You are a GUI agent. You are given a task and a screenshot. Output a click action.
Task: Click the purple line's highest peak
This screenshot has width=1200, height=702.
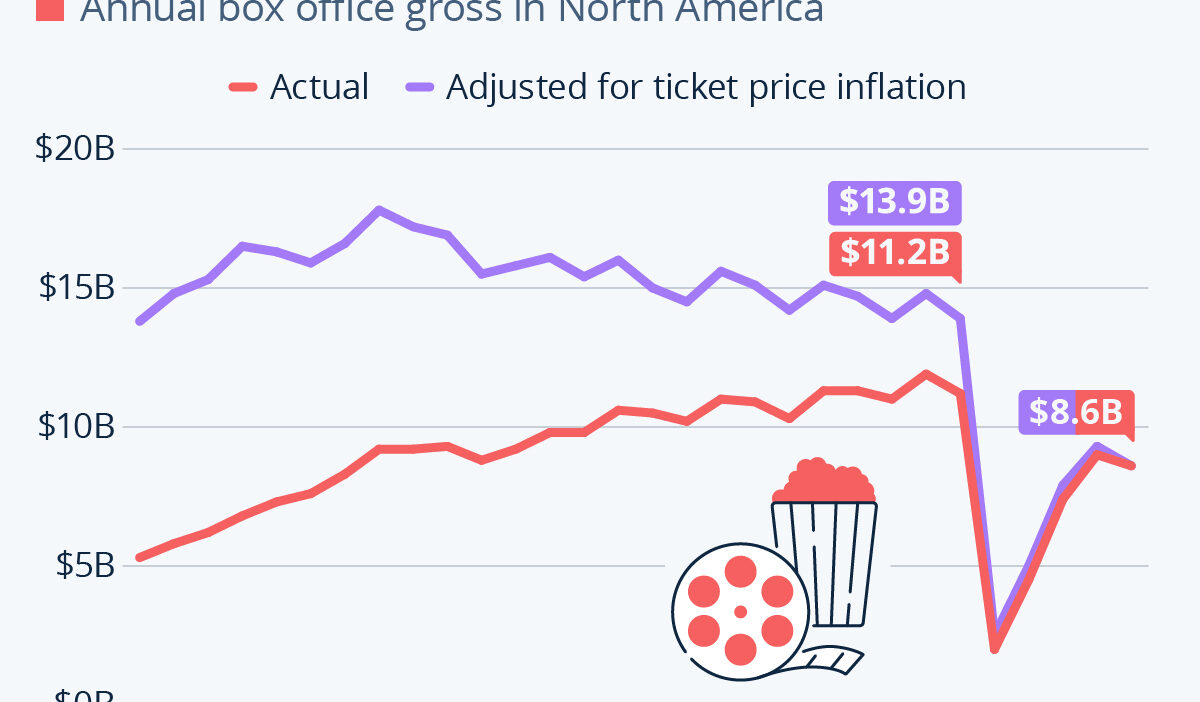point(378,210)
